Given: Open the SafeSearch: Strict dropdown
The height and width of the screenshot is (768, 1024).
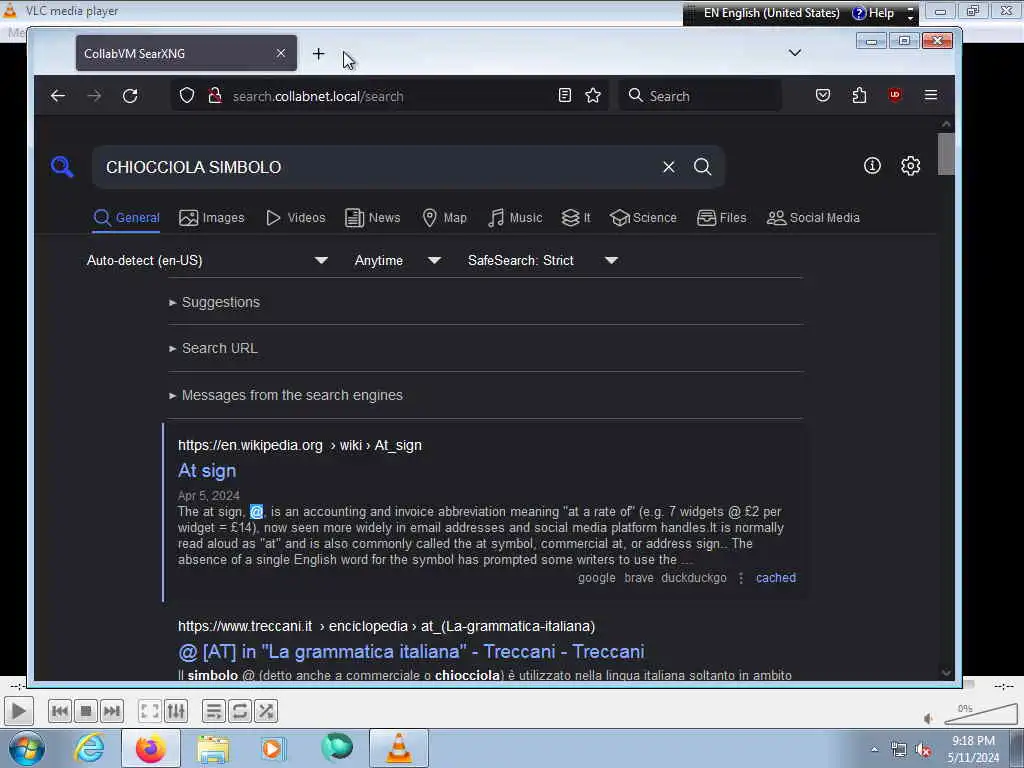Looking at the screenshot, I should [x=542, y=261].
